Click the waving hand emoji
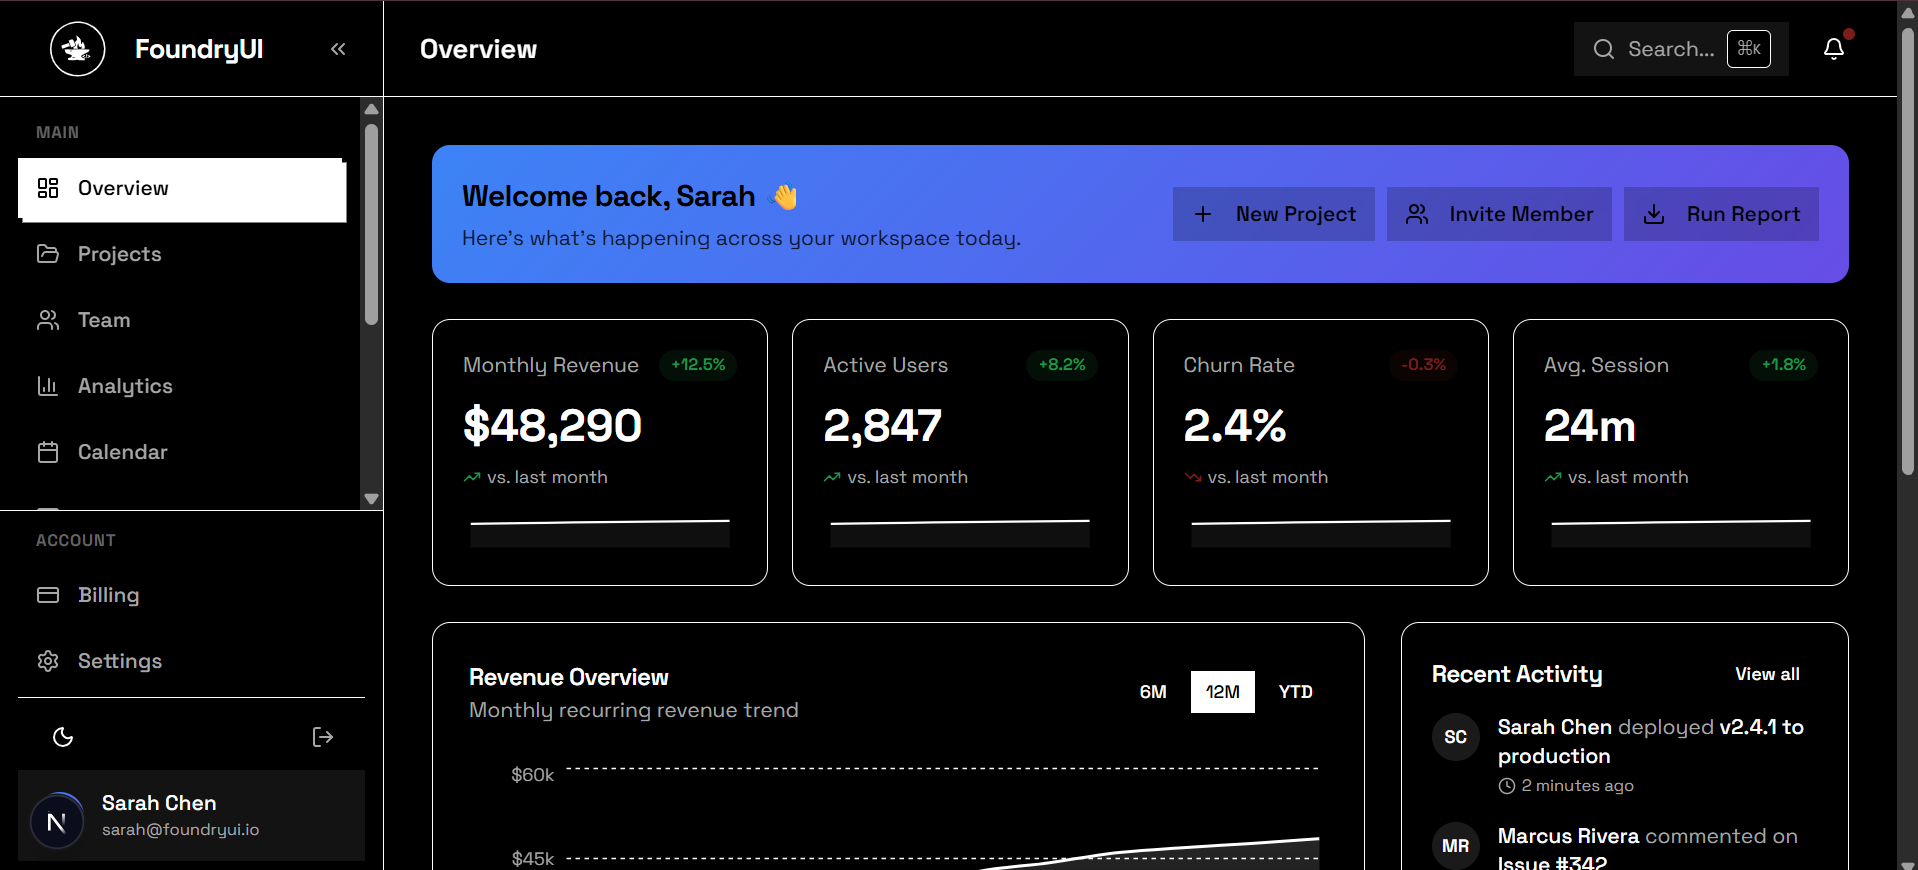Image resolution: width=1918 pixels, height=870 pixels. [x=785, y=197]
